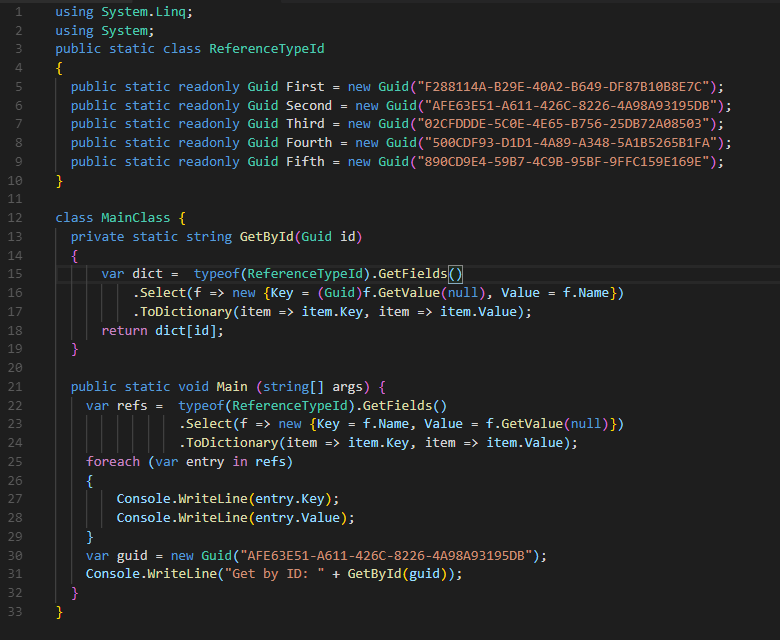The height and width of the screenshot is (640, 780).
Task: Click the GetById method name in its declaration
Action: pyautogui.click(x=270, y=237)
